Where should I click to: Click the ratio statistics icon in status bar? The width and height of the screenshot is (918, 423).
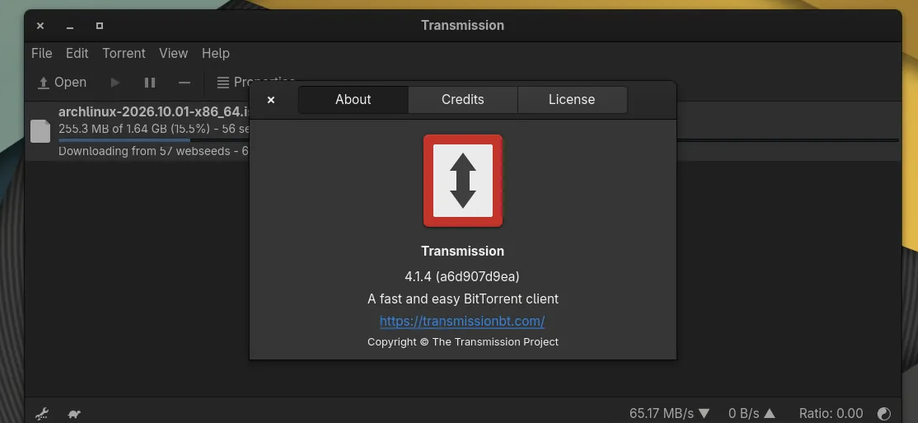(x=884, y=414)
